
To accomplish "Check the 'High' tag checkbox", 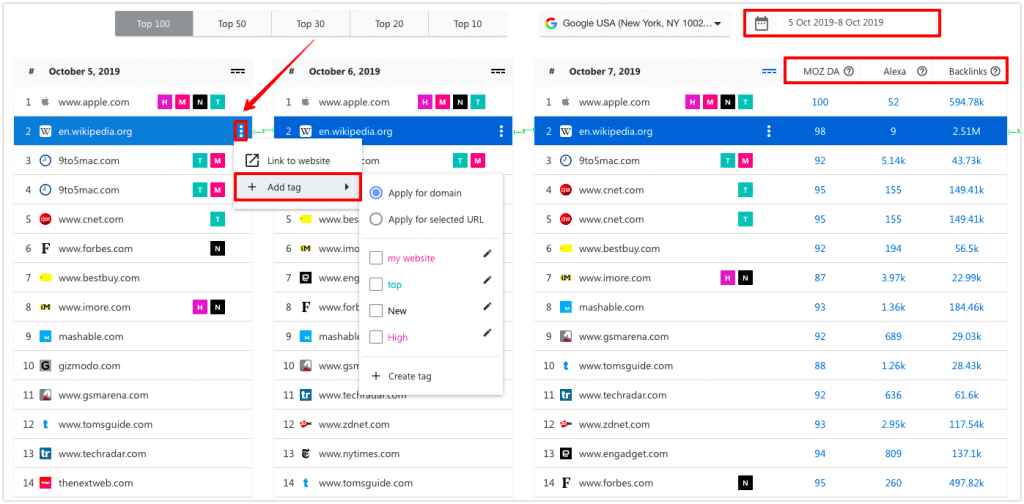I will (x=376, y=337).
